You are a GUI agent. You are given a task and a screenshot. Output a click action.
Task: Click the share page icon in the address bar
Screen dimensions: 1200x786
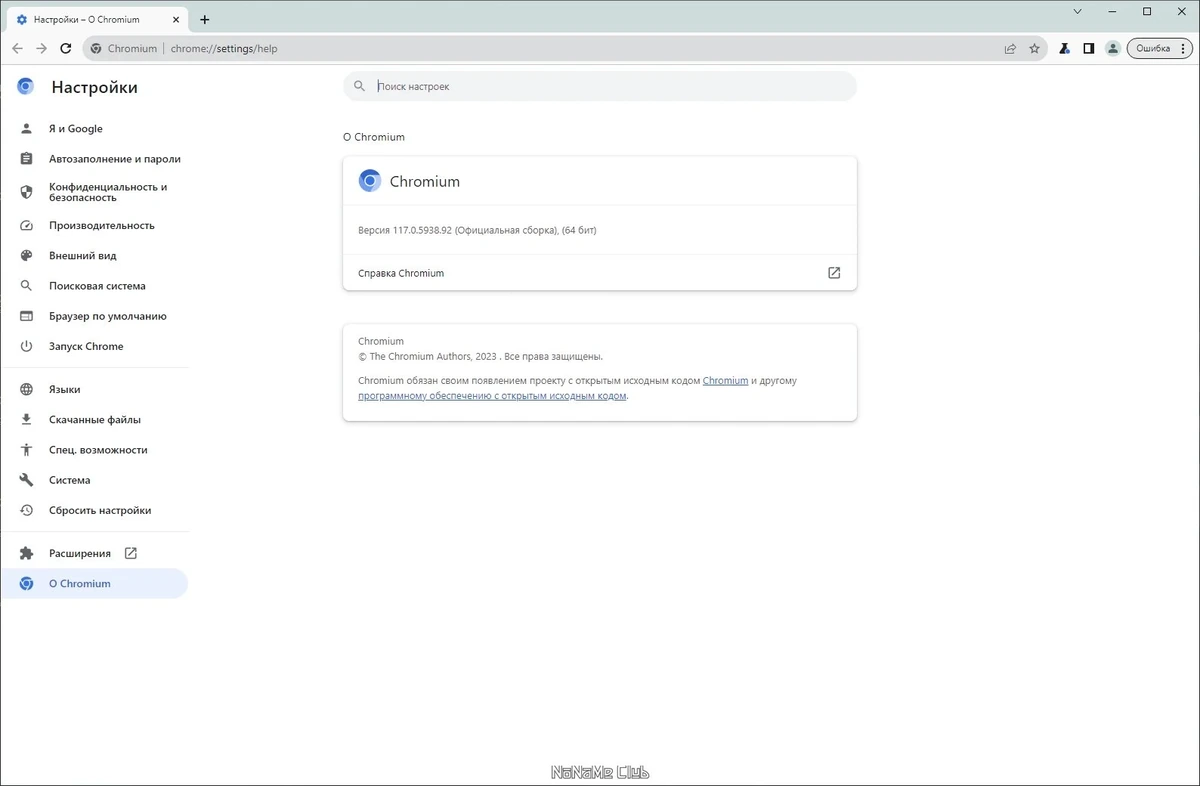click(1010, 48)
